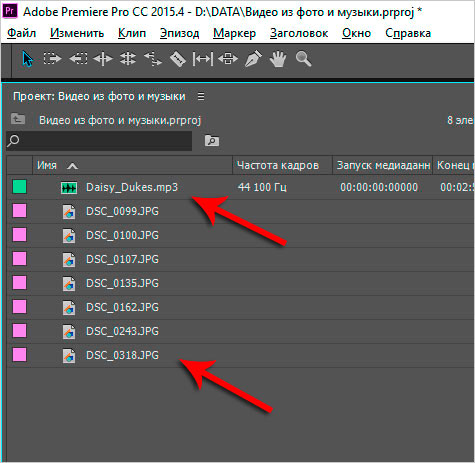
Task: Open the Справка menu
Action: point(408,33)
